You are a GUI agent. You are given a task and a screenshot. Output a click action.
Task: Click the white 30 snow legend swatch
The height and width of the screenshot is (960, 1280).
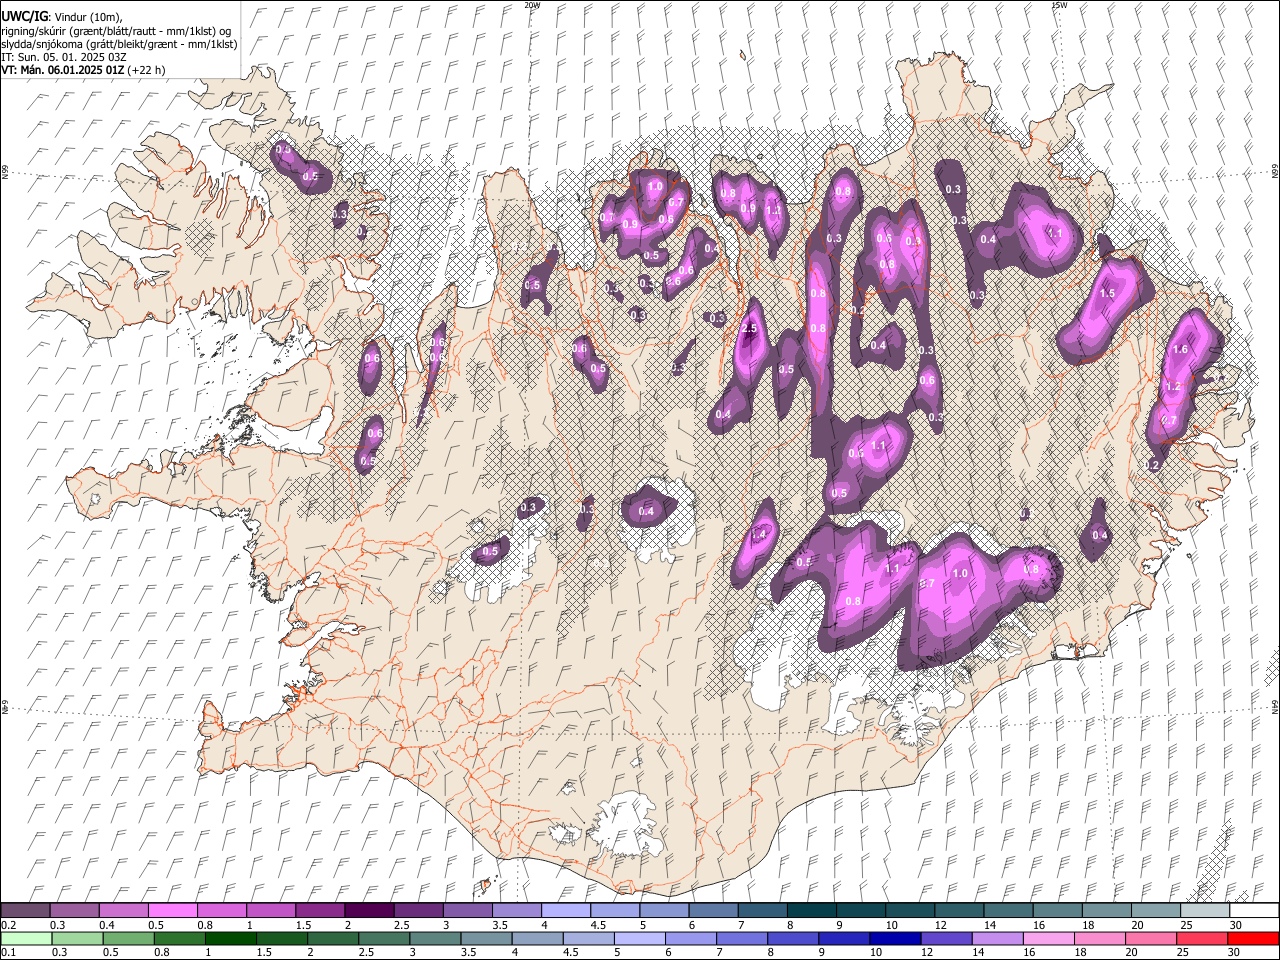[x=1253, y=911]
